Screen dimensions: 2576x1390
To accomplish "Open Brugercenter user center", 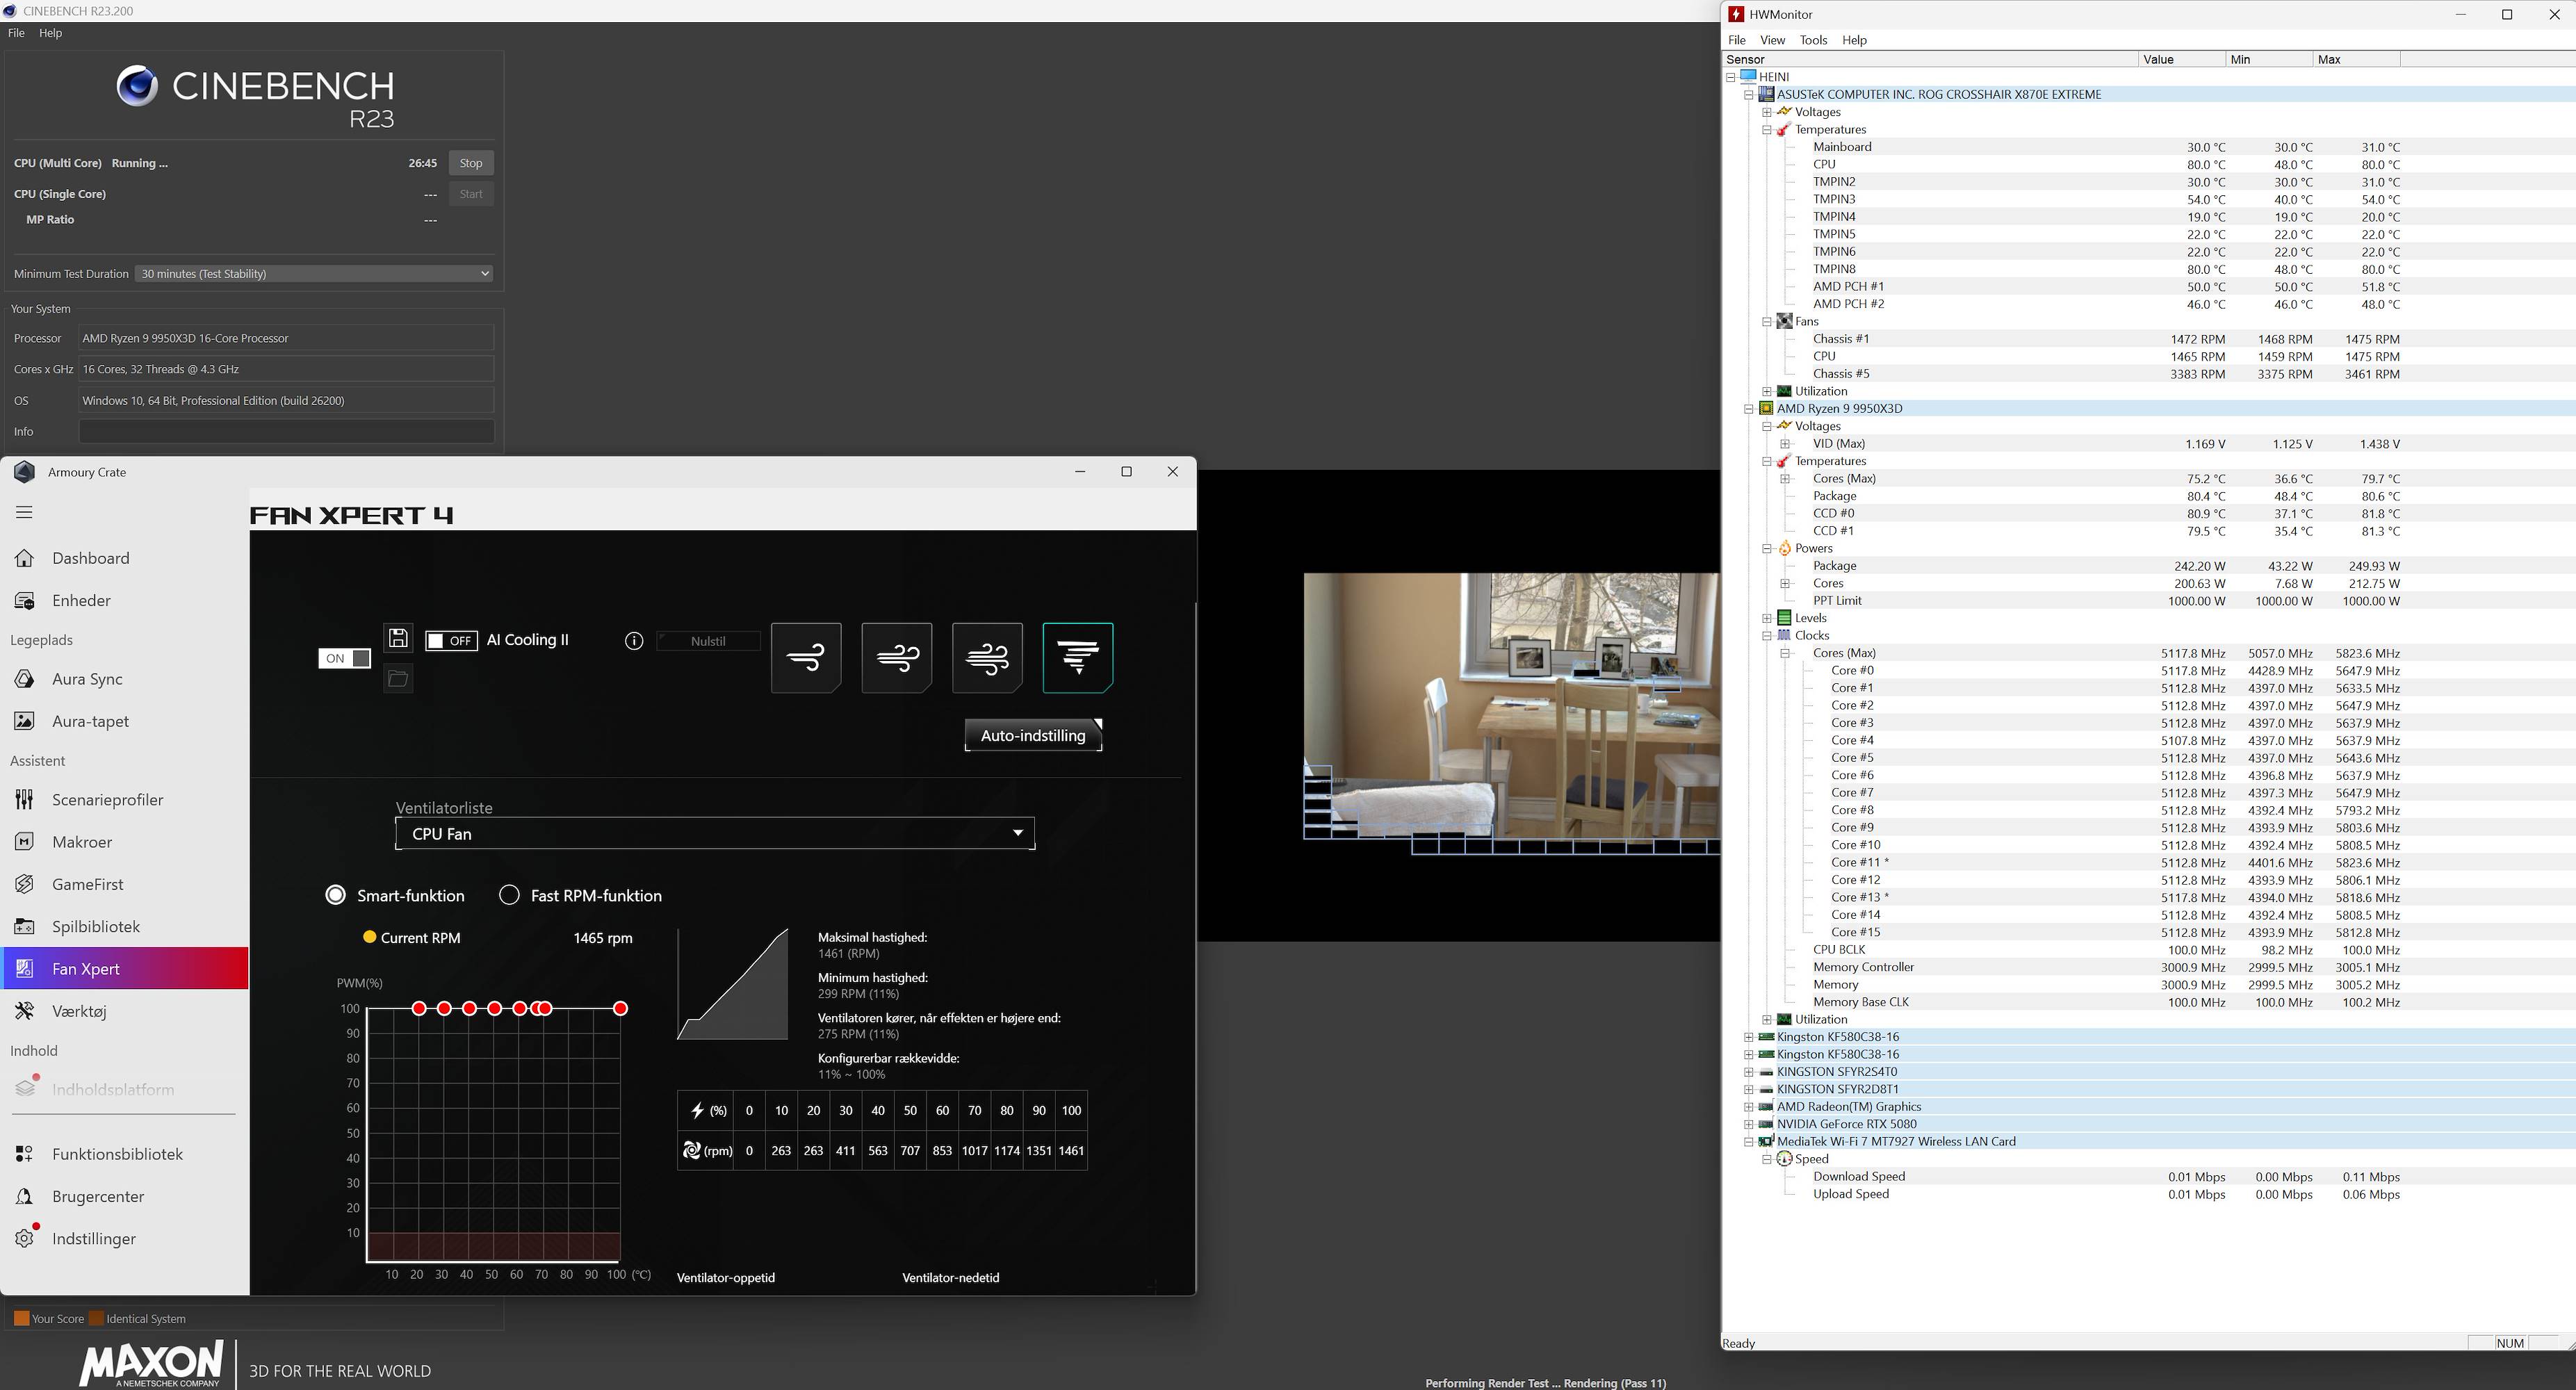I will [x=98, y=1196].
